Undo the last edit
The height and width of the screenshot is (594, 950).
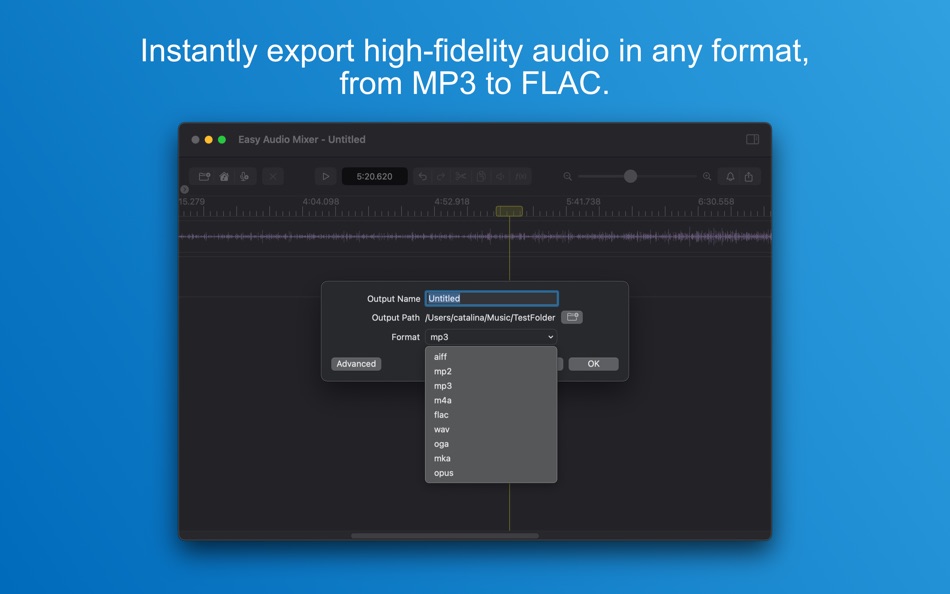423,176
